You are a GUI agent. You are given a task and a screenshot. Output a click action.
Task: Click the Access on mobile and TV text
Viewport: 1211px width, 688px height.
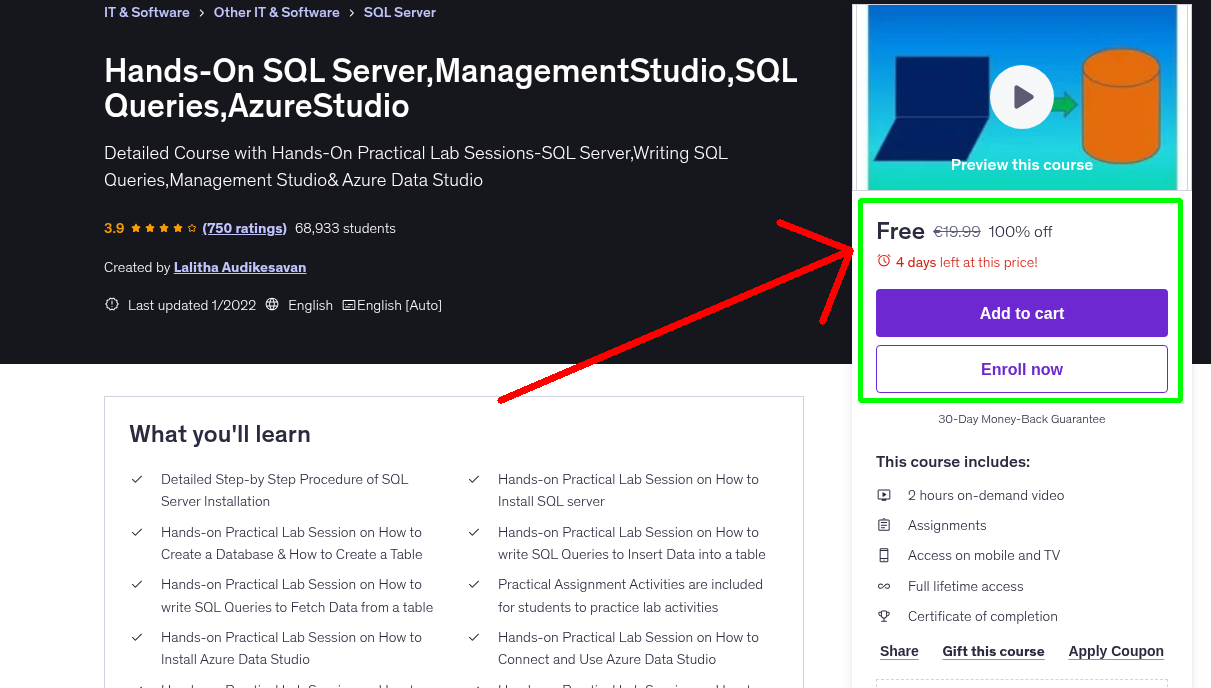(x=984, y=555)
